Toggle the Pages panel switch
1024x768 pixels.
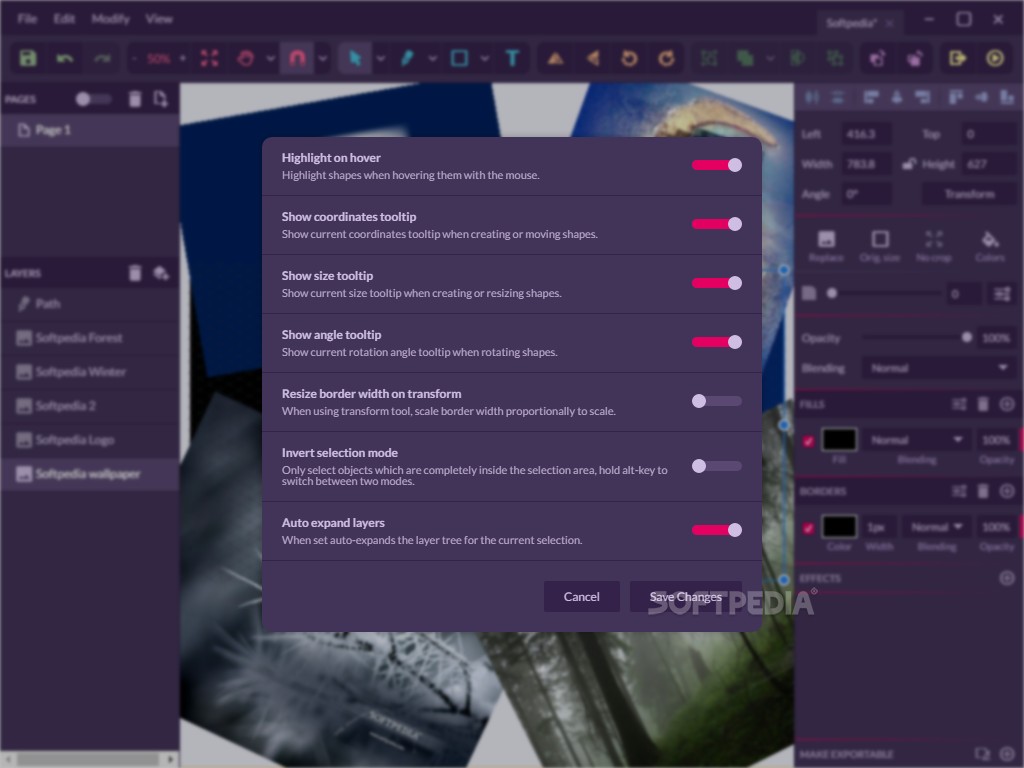pos(93,99)
